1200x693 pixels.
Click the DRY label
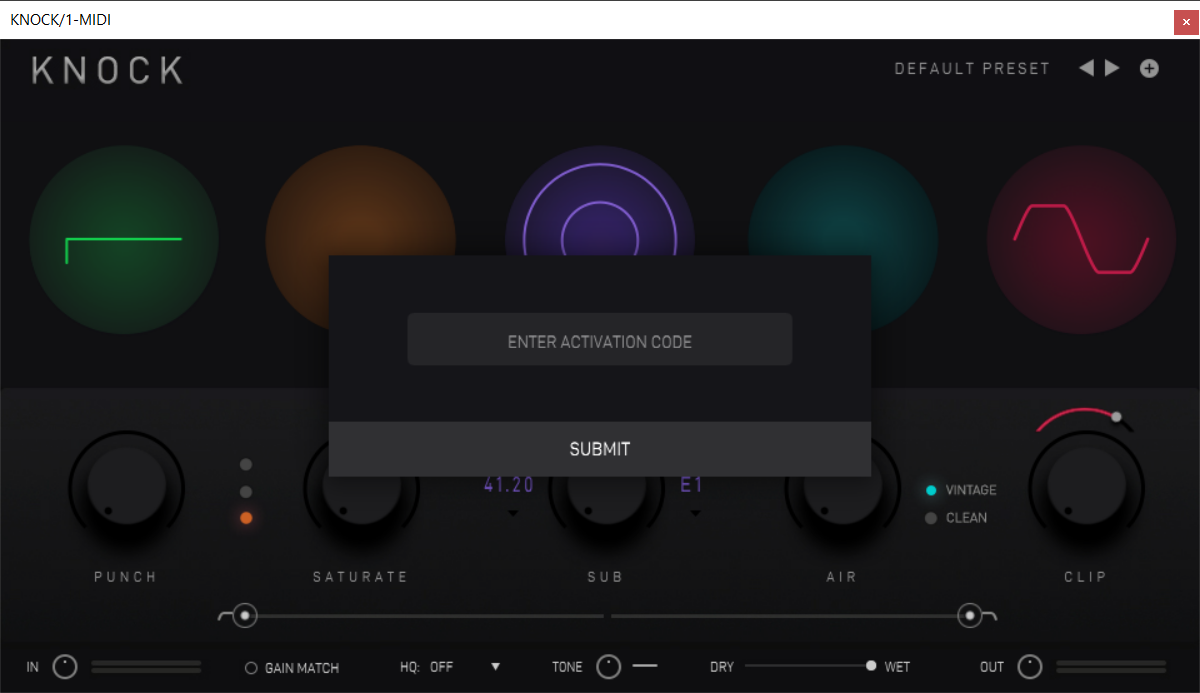click(x=722, y=667)
